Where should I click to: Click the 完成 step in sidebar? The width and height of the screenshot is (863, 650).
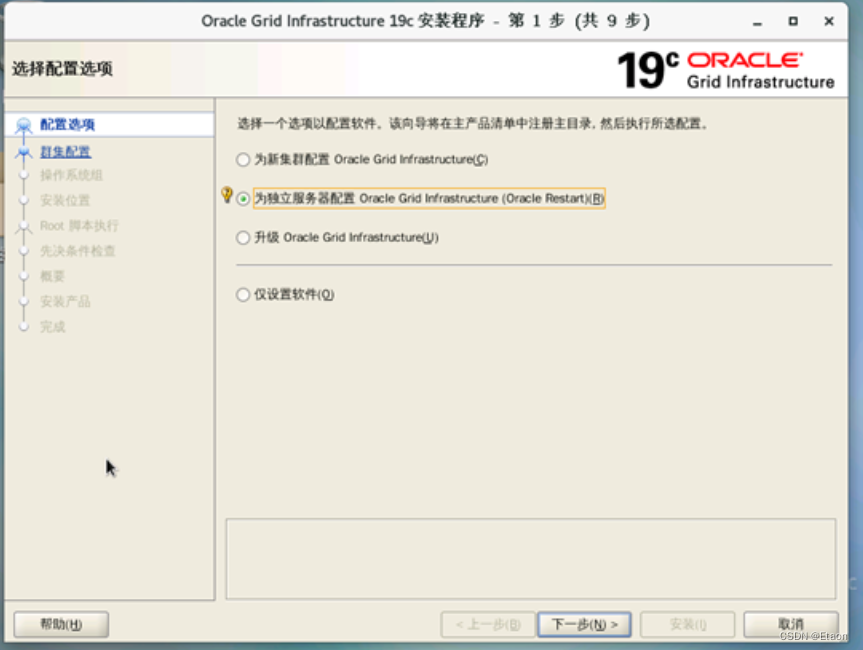(52, 327)
